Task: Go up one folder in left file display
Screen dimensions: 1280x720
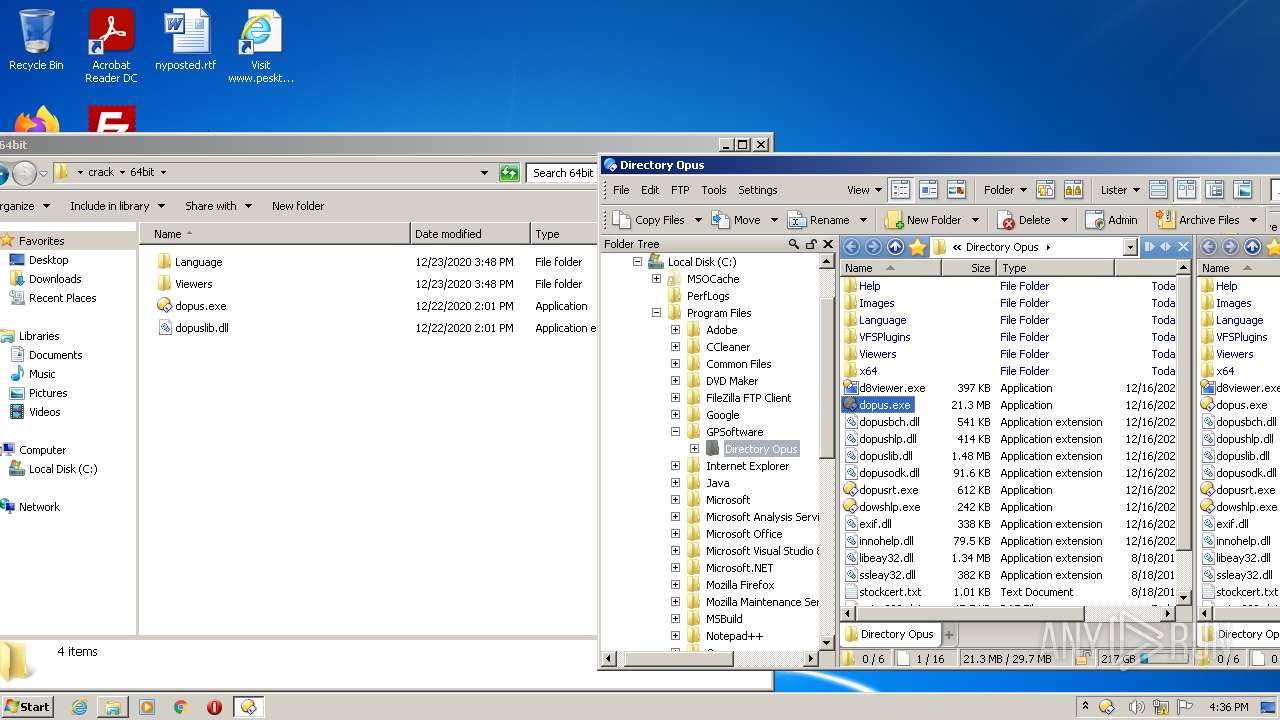Action: pos(896,247)
